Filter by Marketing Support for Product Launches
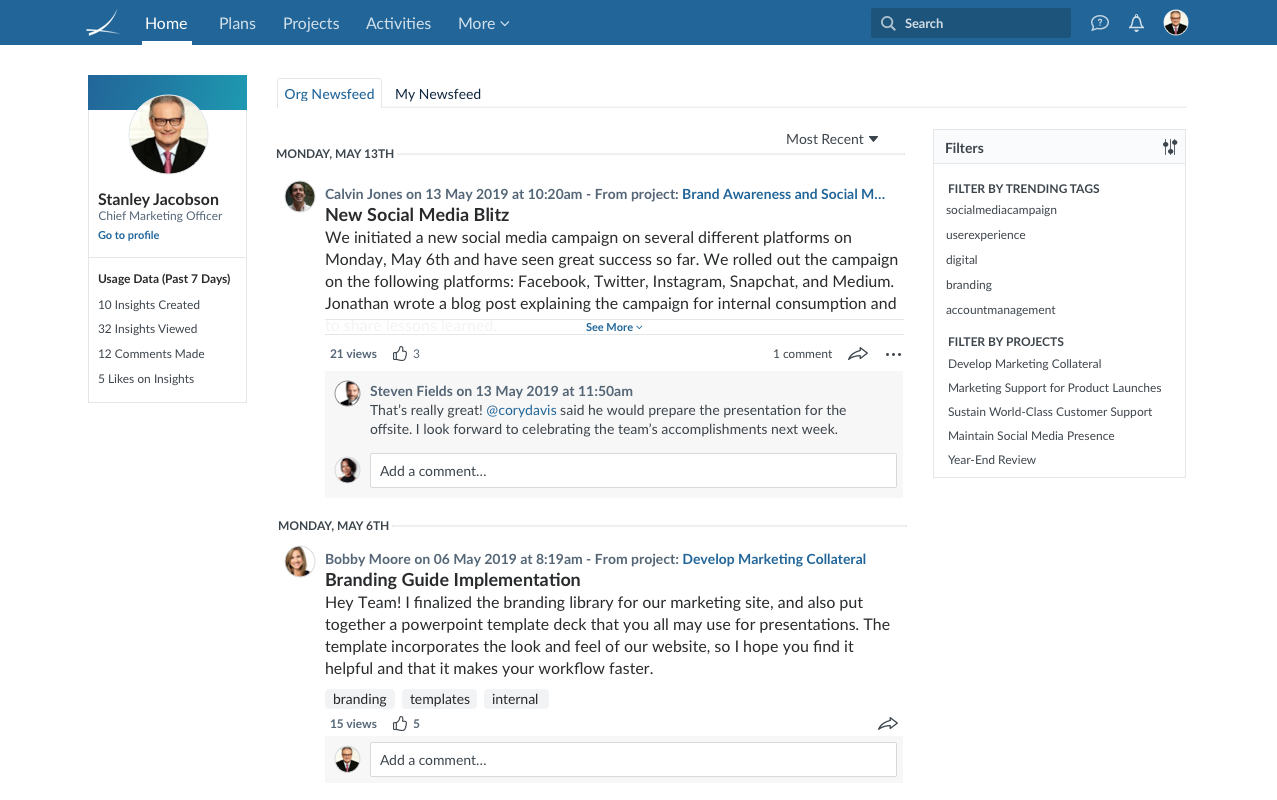This screenshot has height=800, width=1277. click(x=1054, y=388)
